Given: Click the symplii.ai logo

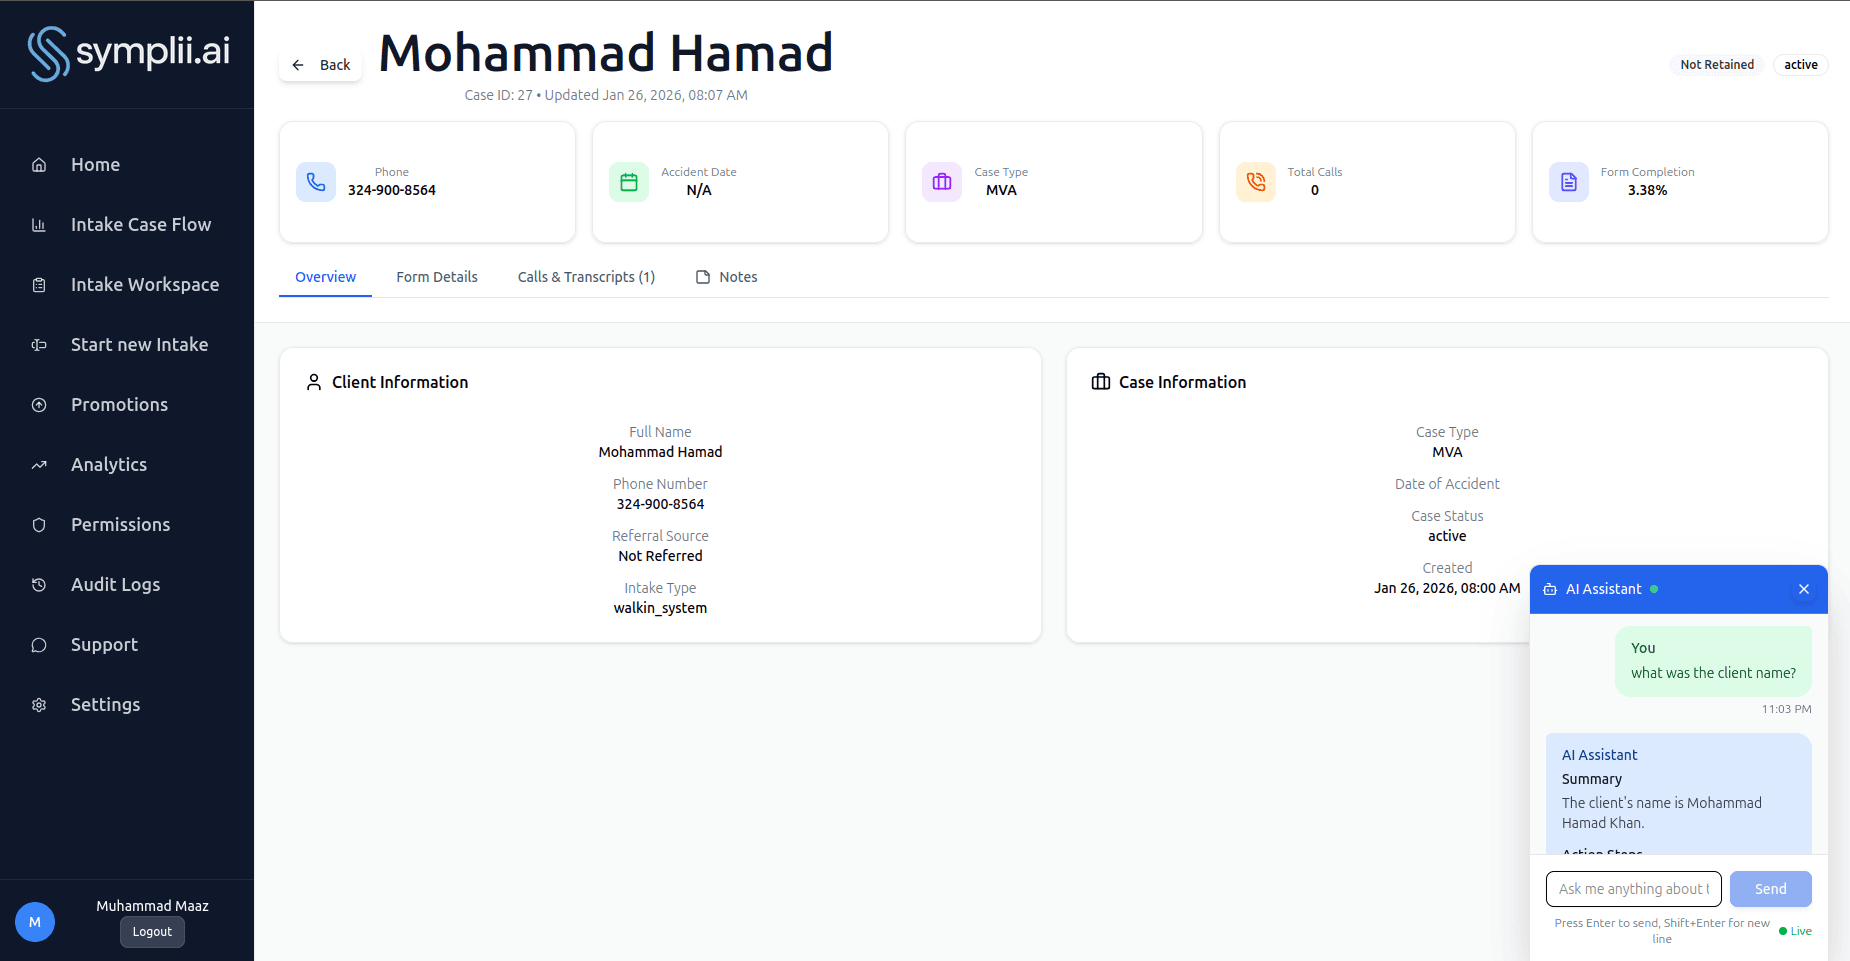Looking at the screenshot, I should [127, 54].
